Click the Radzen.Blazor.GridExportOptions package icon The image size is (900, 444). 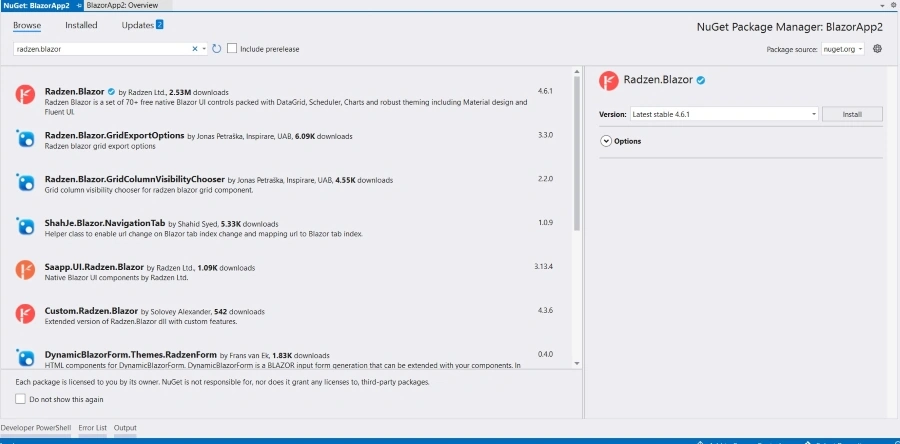point(25,138)
